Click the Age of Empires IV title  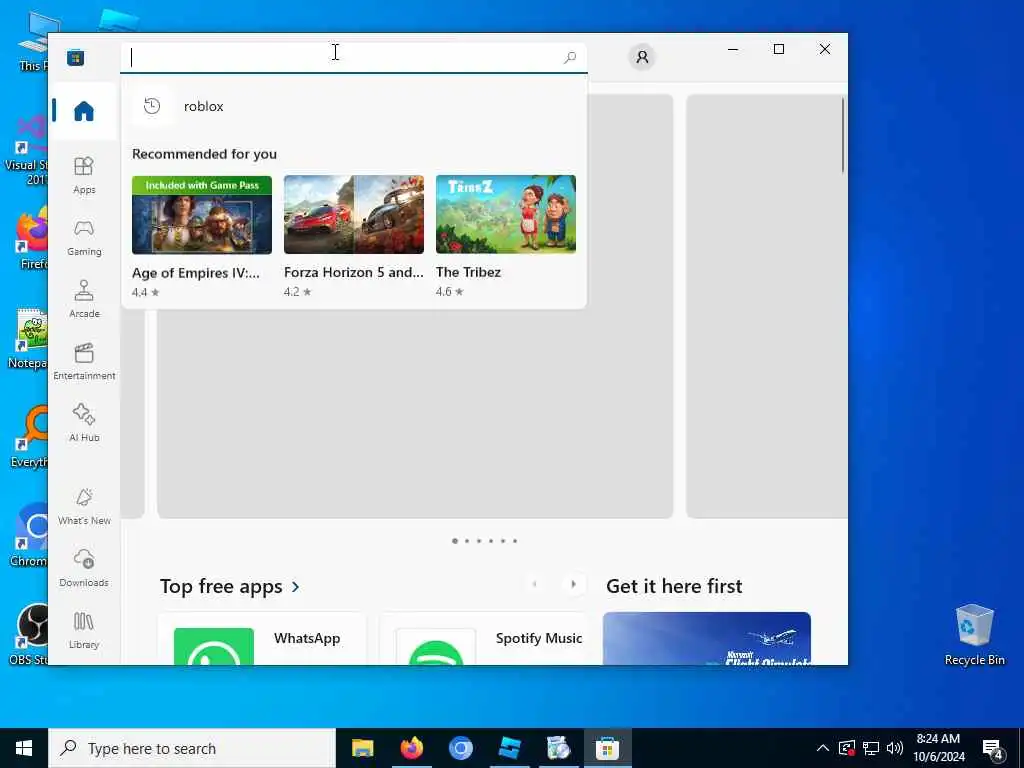tap(196, 273)
